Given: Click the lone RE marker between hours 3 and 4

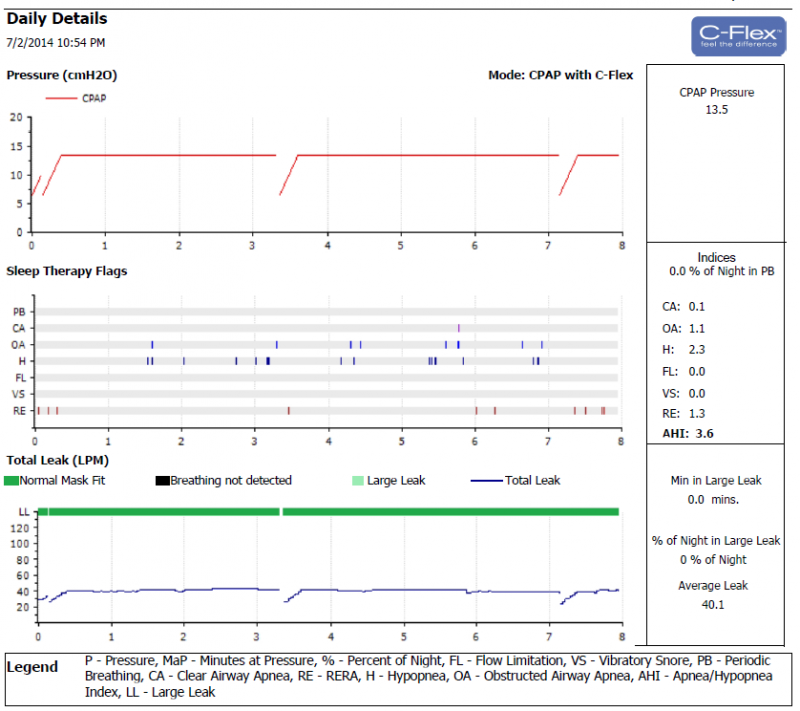Looking at the screenshot, I should pyautogui.click(x=288, y=410).
